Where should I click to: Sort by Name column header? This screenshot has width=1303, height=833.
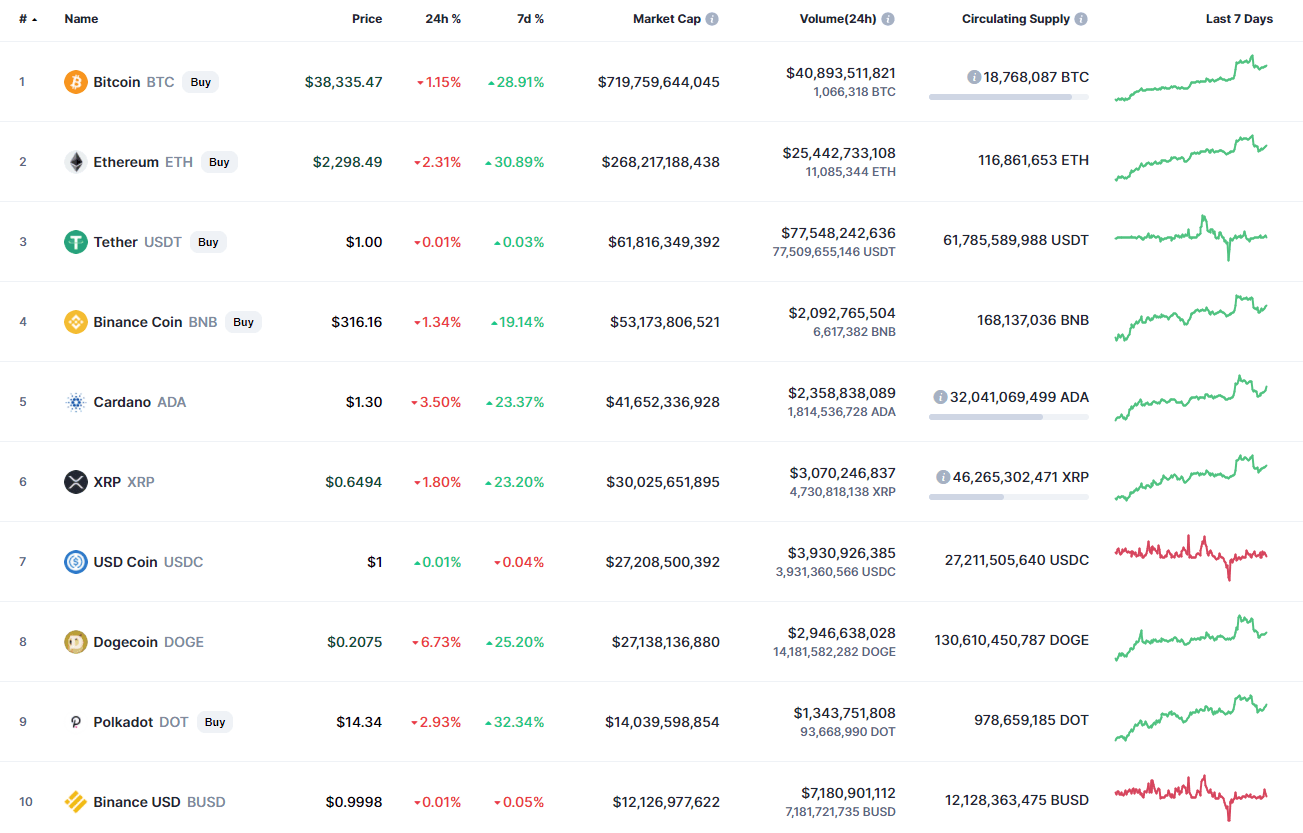click(81, 19)
